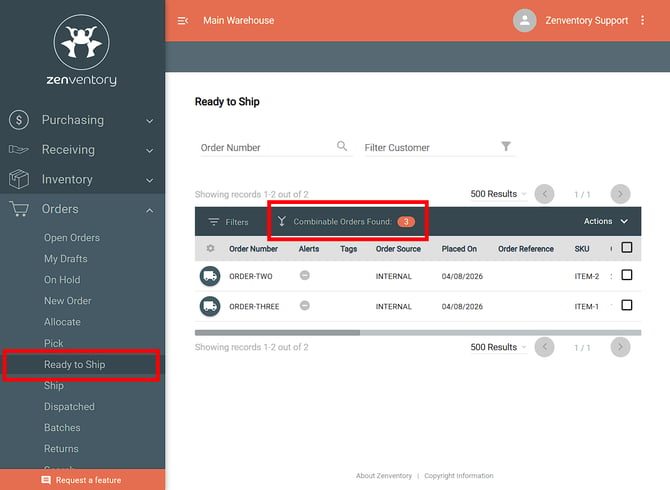Click the Receiving hand icon
This screenshot has height=490, width=670.
tap(19, 150)
